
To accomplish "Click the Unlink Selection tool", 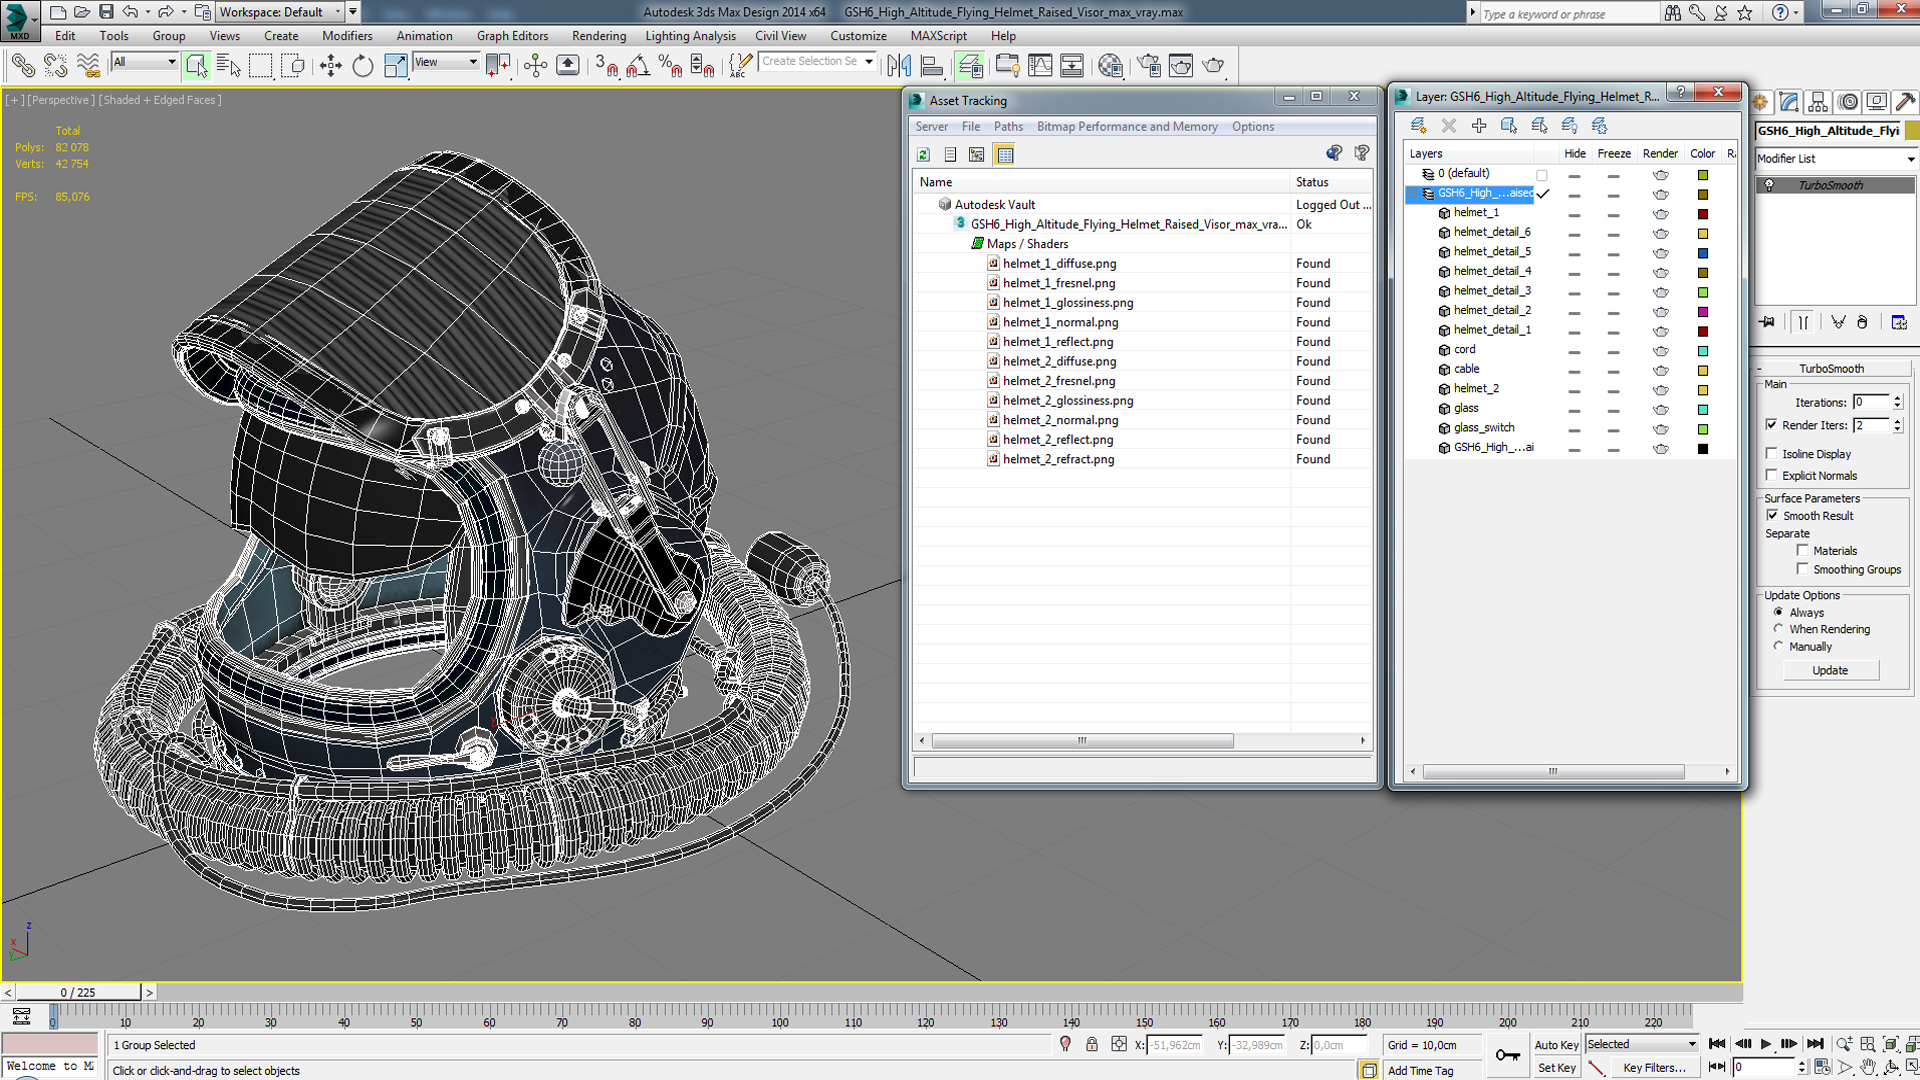I will click(x=55, y=66).
